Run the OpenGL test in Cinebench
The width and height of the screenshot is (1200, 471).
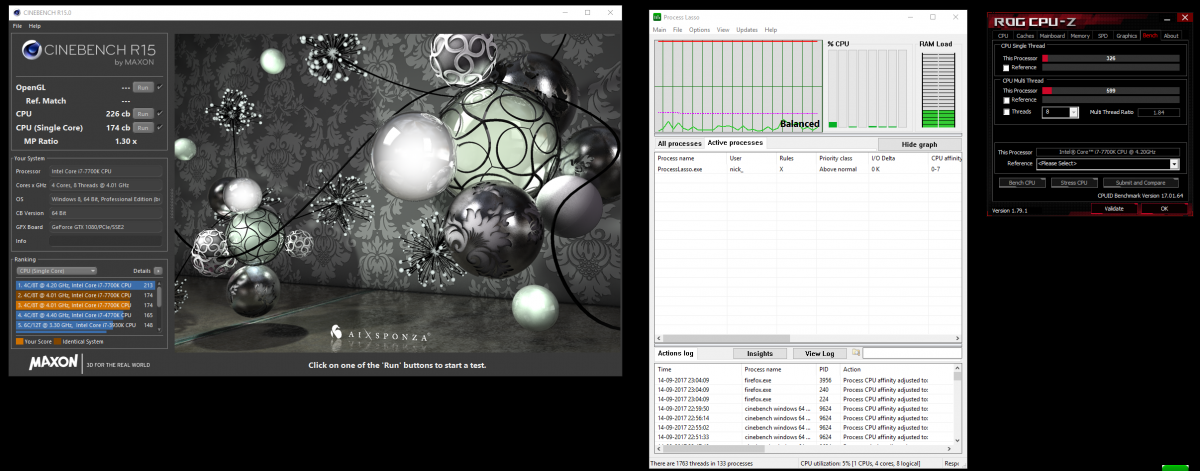coord(143,88)
